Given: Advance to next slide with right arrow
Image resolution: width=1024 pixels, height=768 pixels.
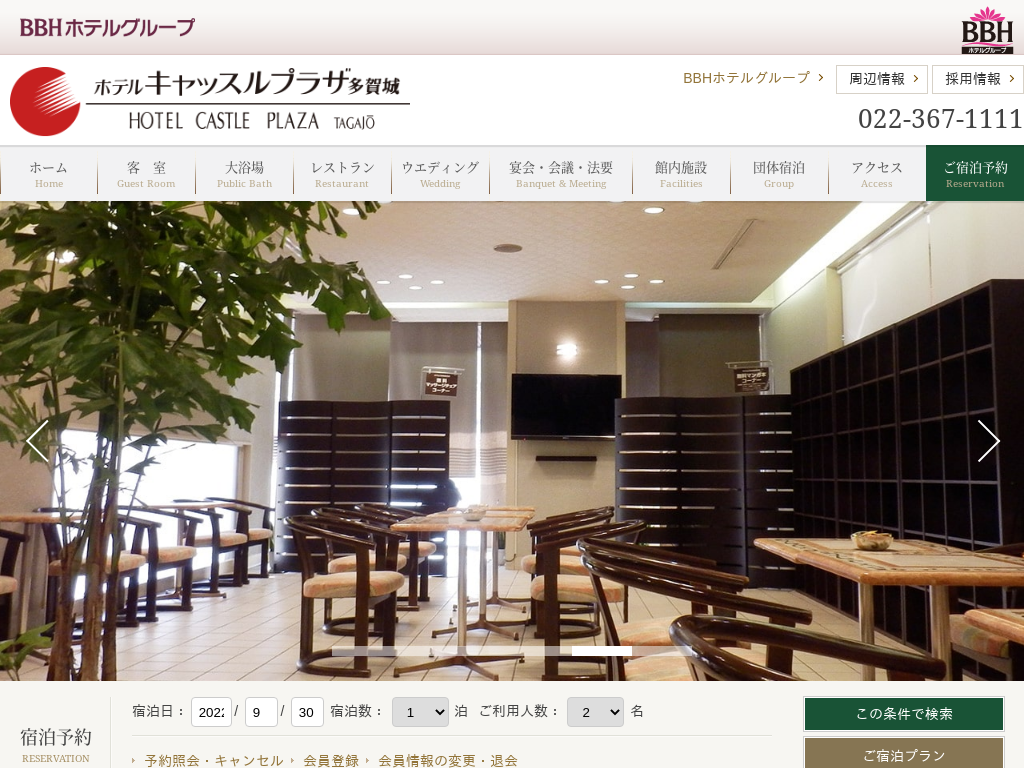Looking at the screenshot, I should (988, 441).
